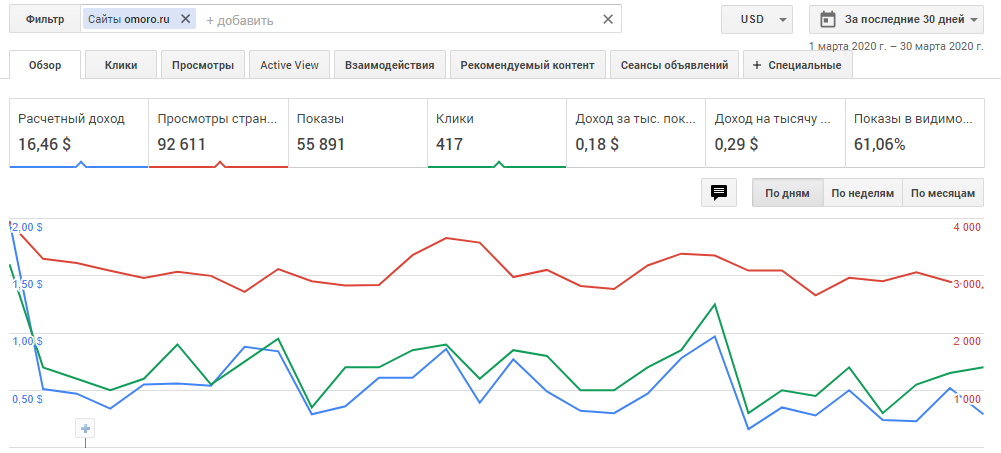1001x453 pixels.
Task: Click the '4 000' right axis label
Action: (x=967, y=227)
